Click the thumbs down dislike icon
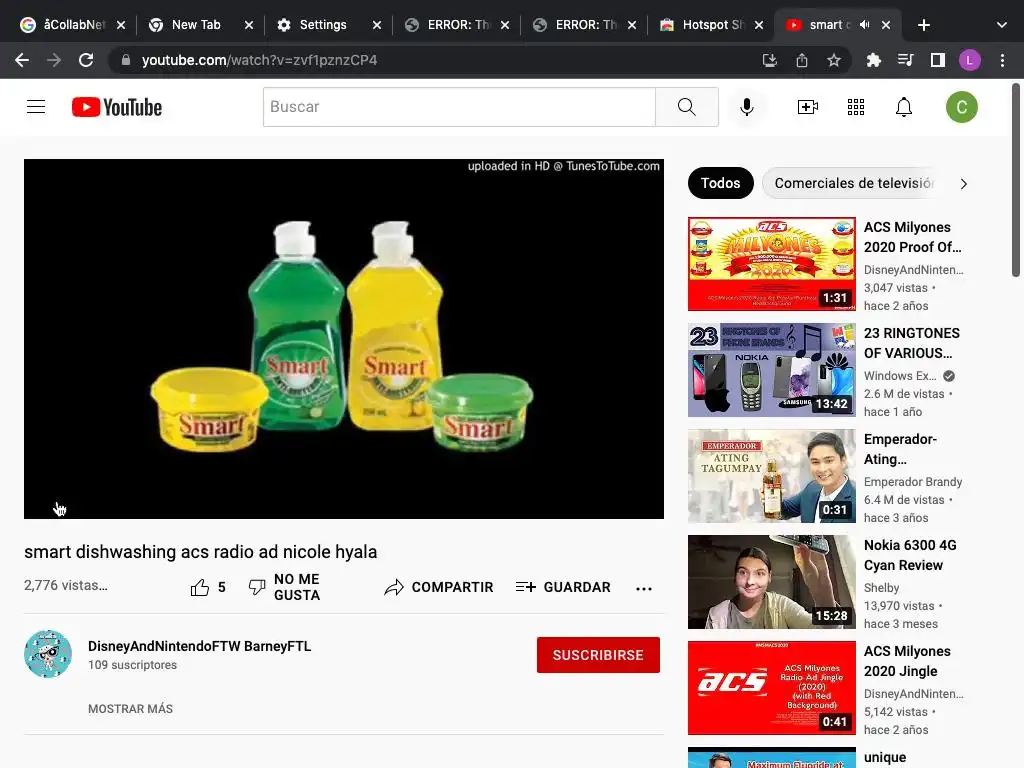 point(257,587)
